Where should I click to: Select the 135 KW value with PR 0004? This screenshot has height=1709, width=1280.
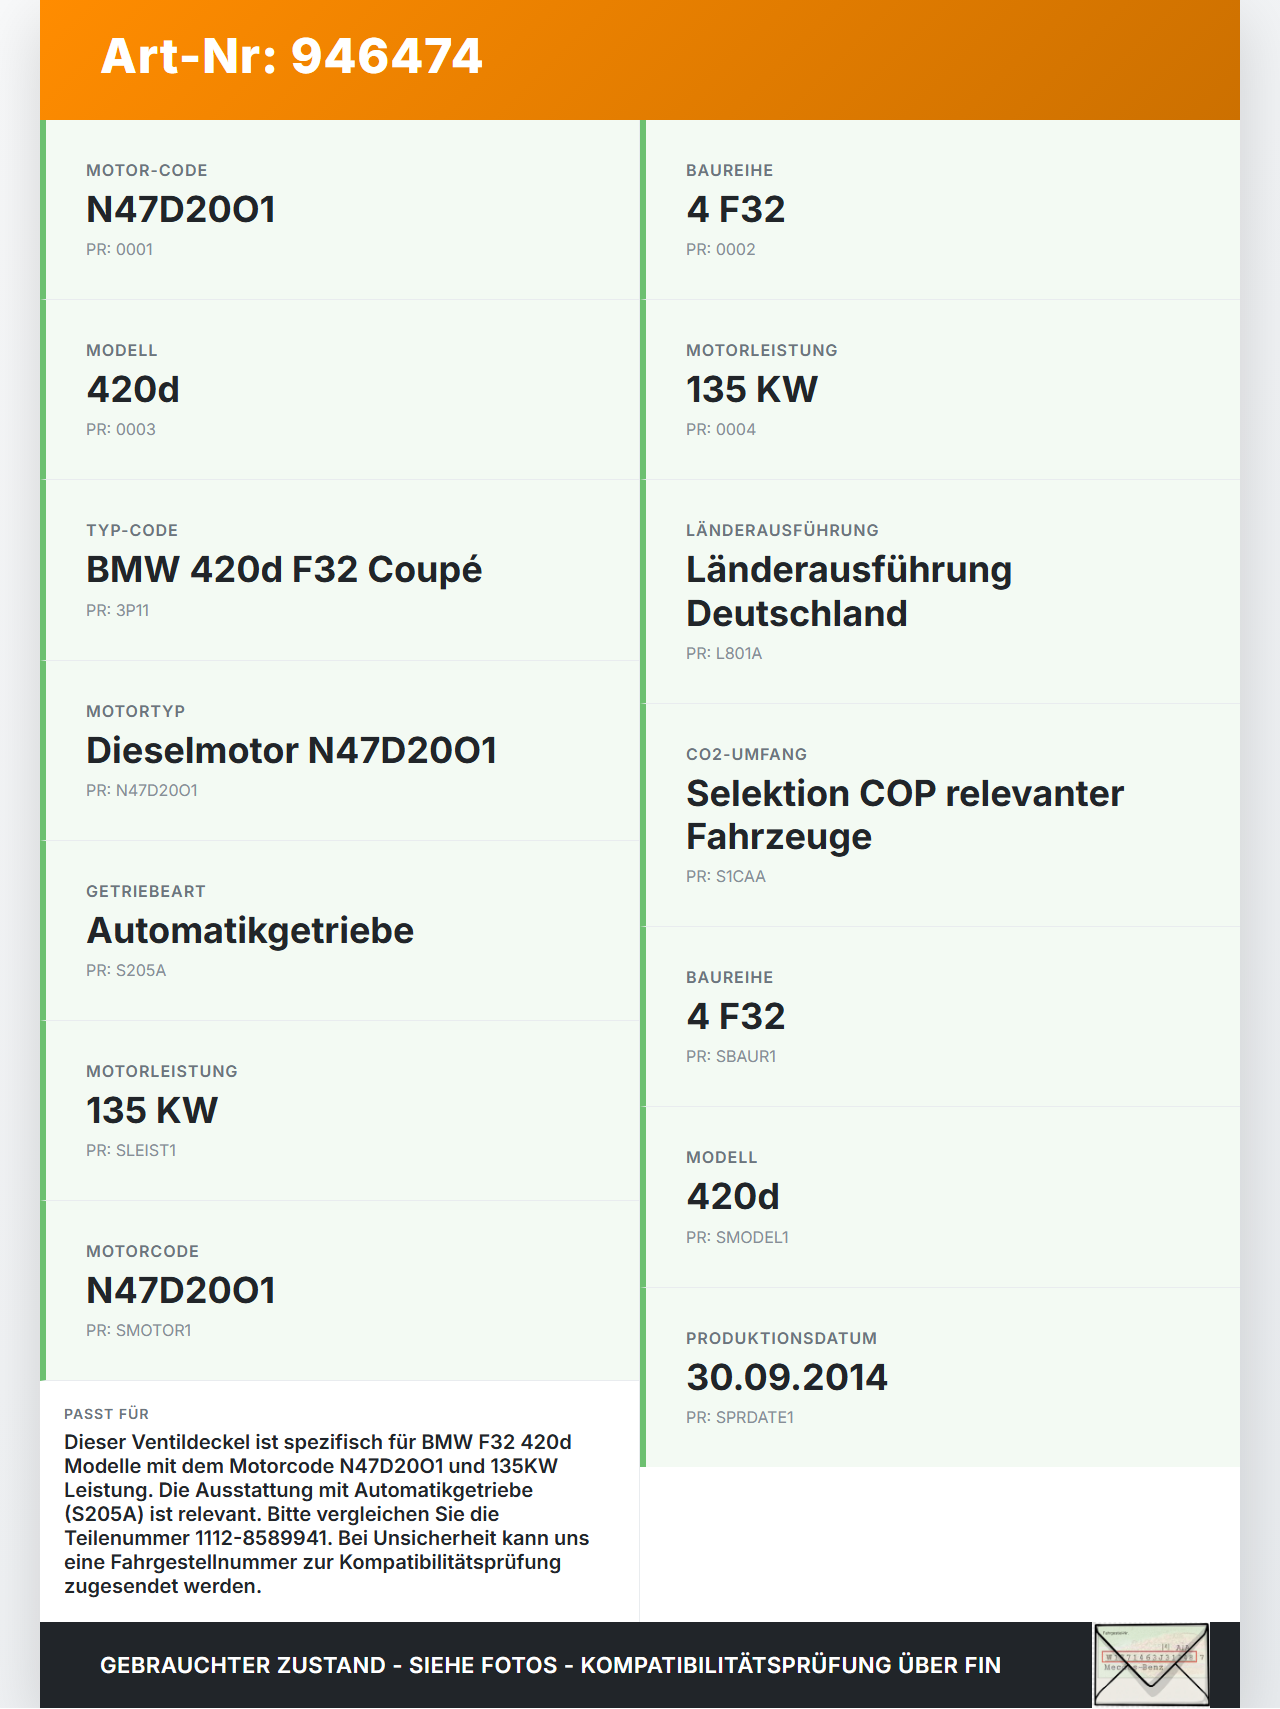[752, 389]
